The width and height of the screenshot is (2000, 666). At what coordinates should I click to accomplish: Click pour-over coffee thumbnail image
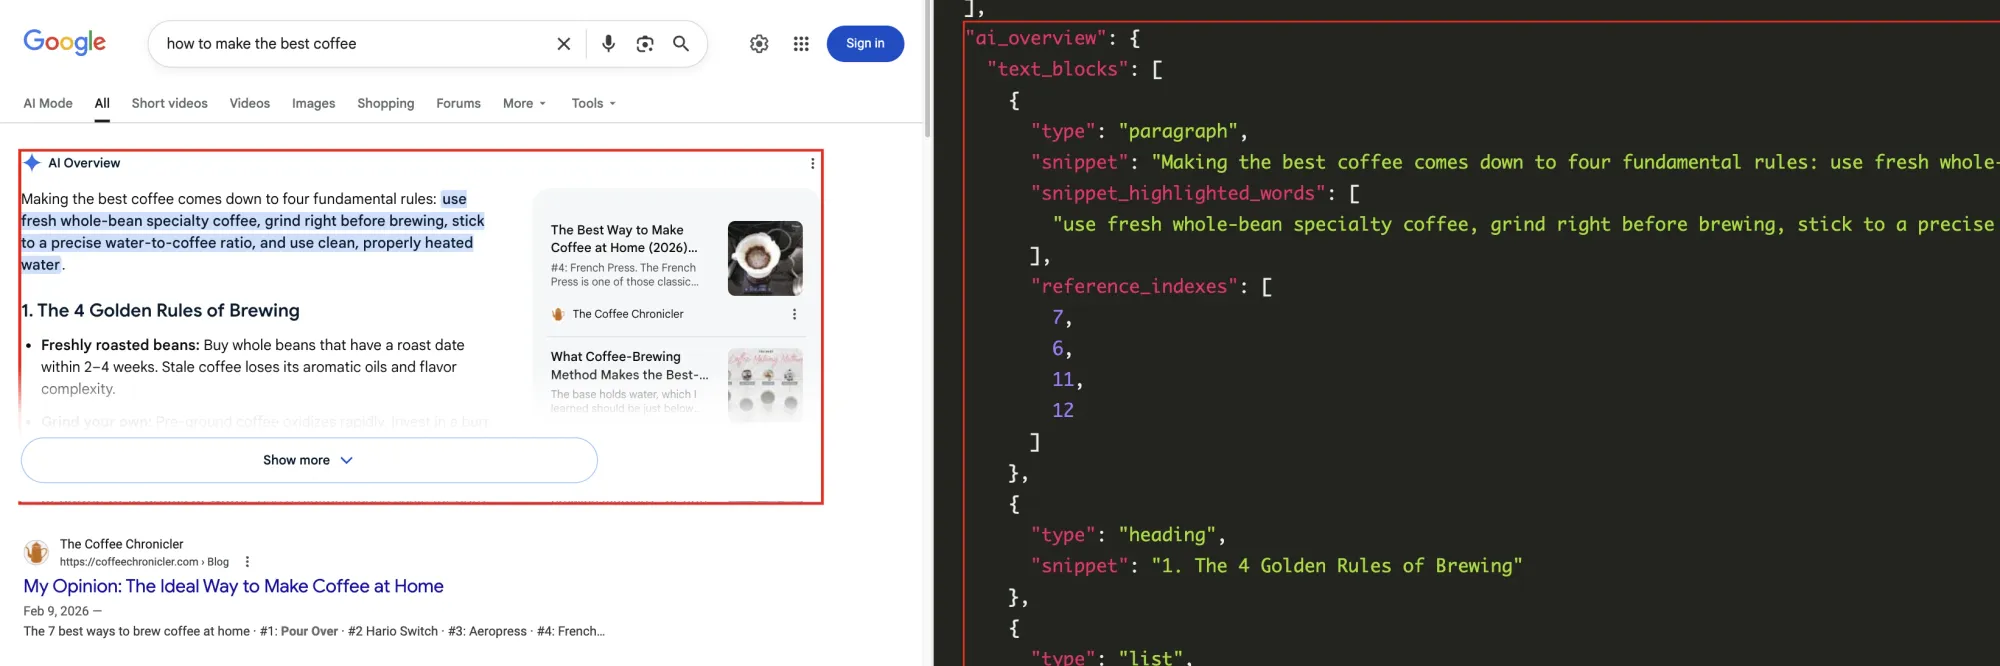point(765,258)
